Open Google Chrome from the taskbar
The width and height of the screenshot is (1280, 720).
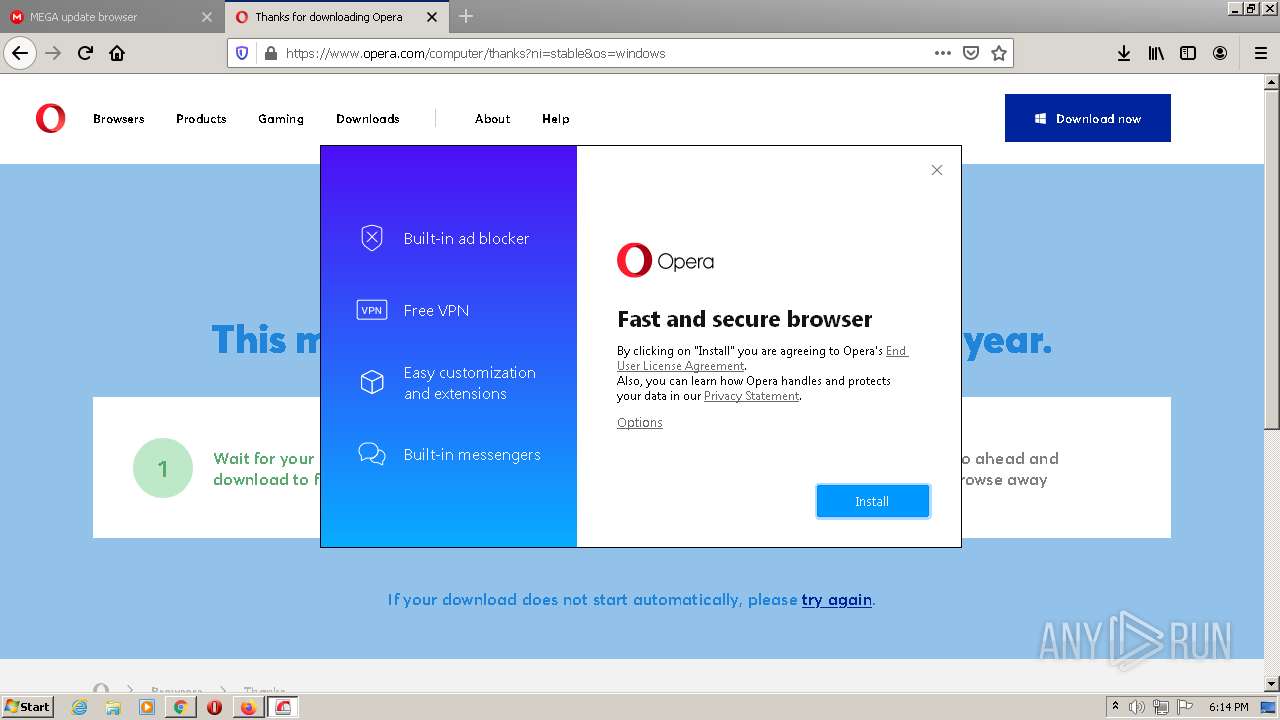pos(180,707)
